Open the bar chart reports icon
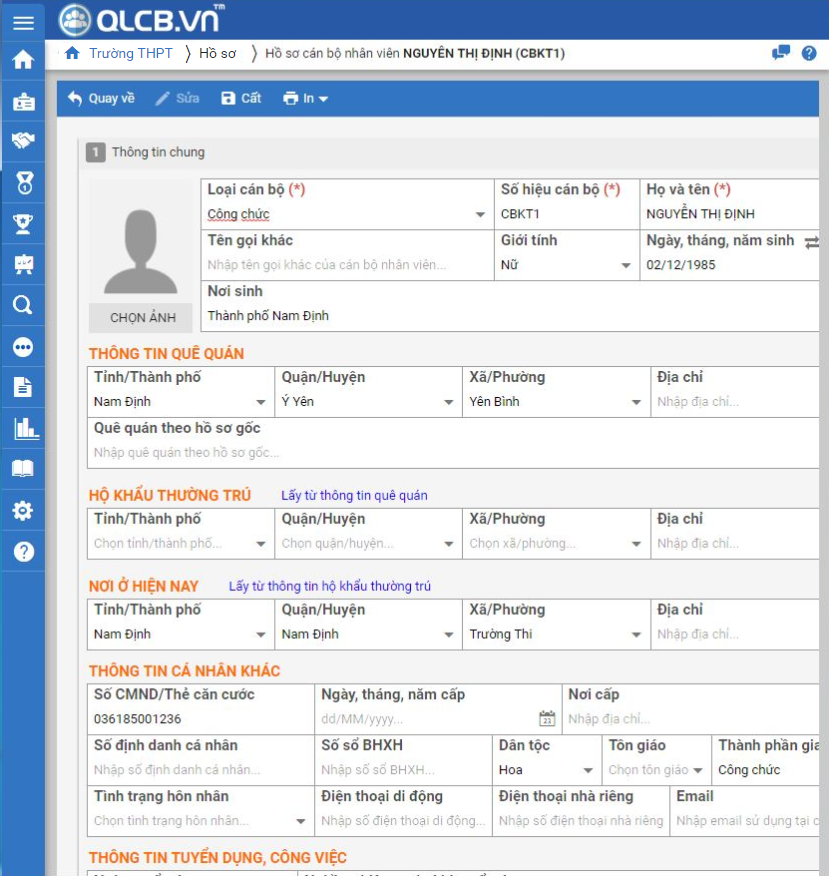The image size is (829, 876). (x=22, y=428)
